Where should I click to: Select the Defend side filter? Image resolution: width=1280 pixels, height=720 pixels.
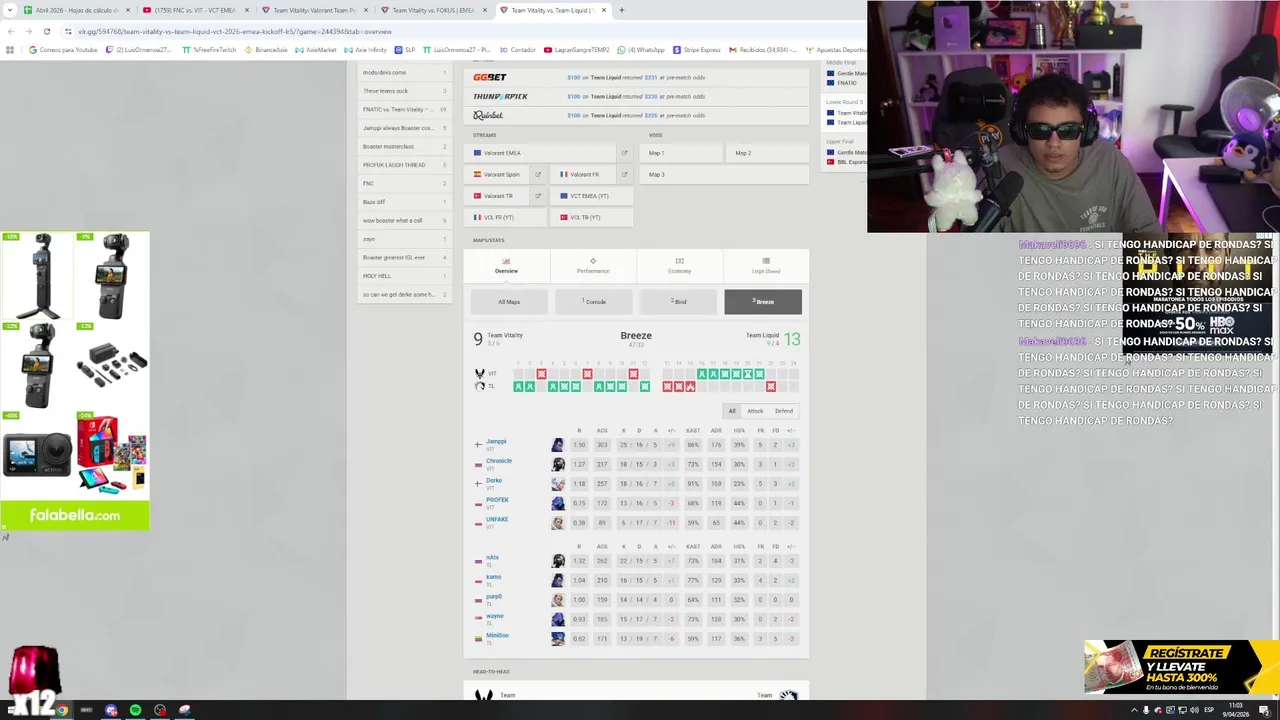(784, 411)
